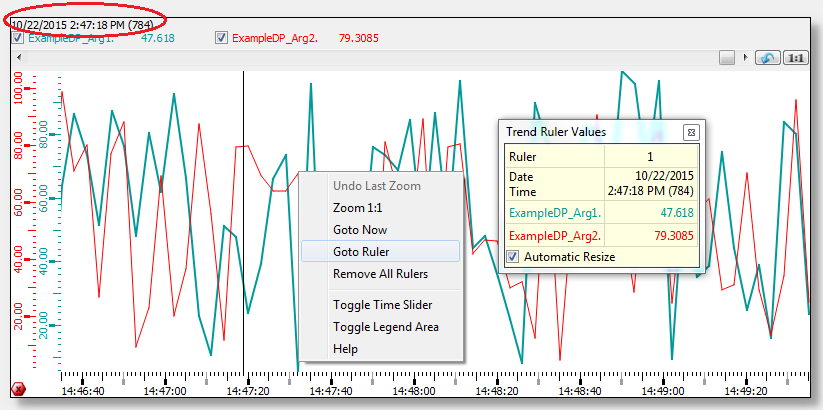Open Help from the context menu
Viewport: 823px width, 410px height.
(x=345, y=349)
